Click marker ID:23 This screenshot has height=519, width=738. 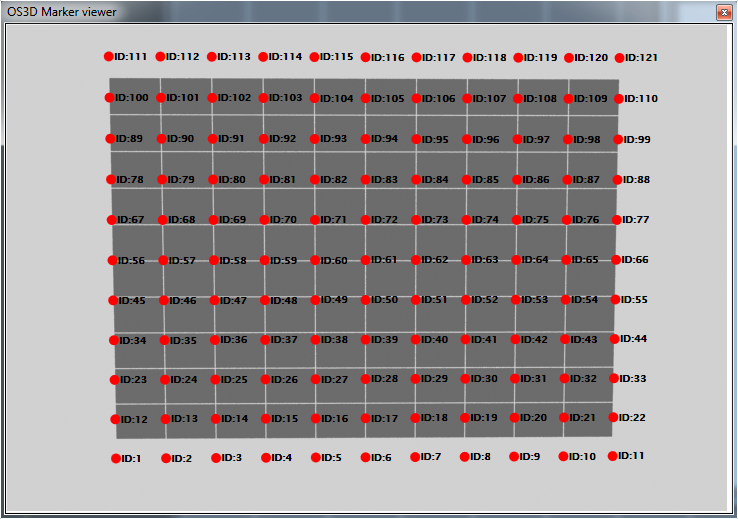(x=114, y=380)
